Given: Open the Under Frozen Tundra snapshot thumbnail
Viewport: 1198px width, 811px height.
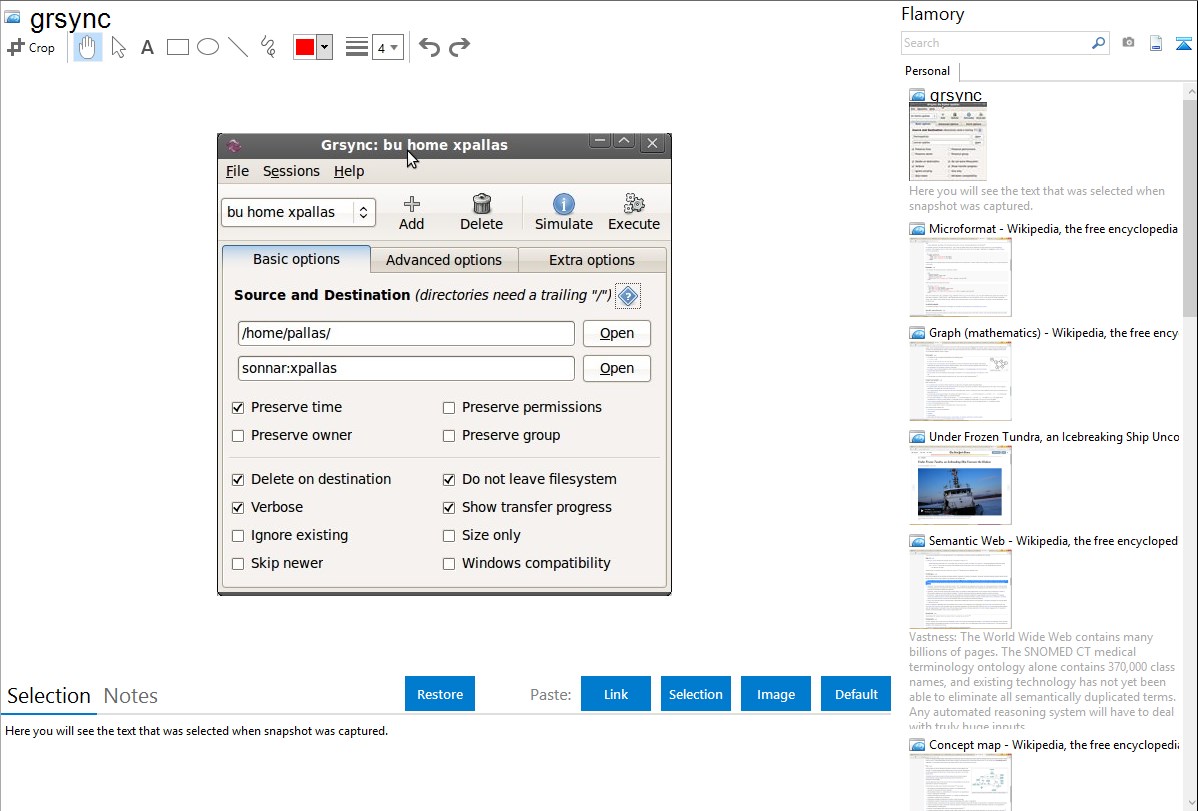Looking at the screenshot, I should coord(960,485).
